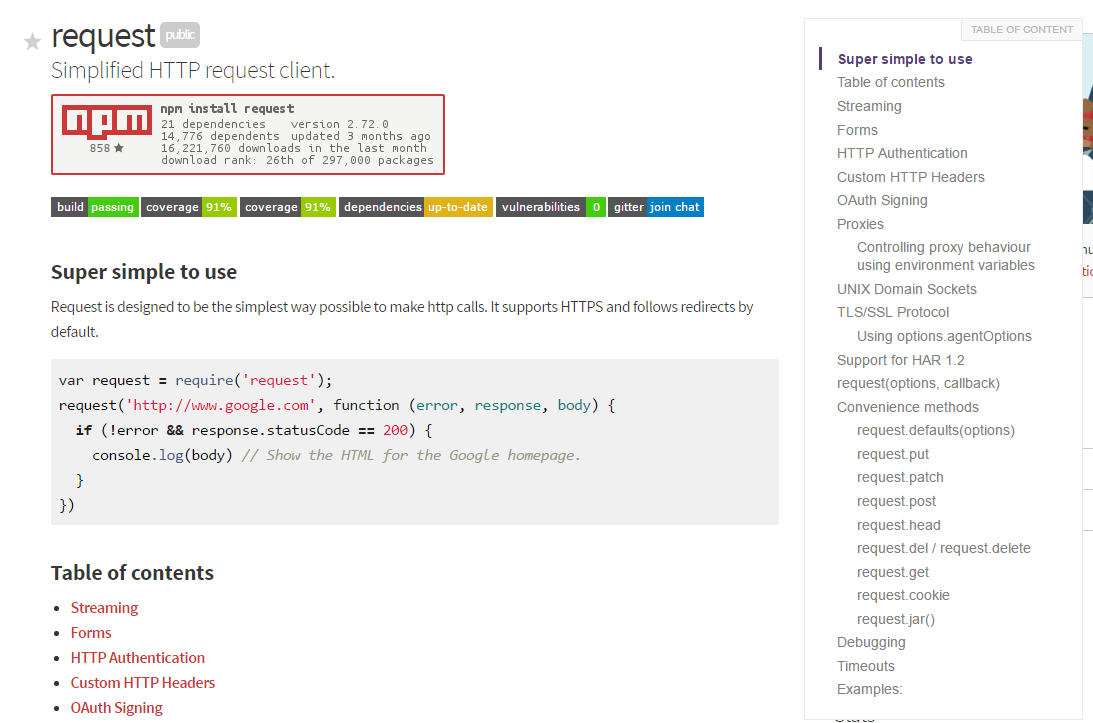This screenshot has width=1093, height=723.
Task: Open HTTP Authentication in the sidebar TOC
Action: click(x=901, y=153)
